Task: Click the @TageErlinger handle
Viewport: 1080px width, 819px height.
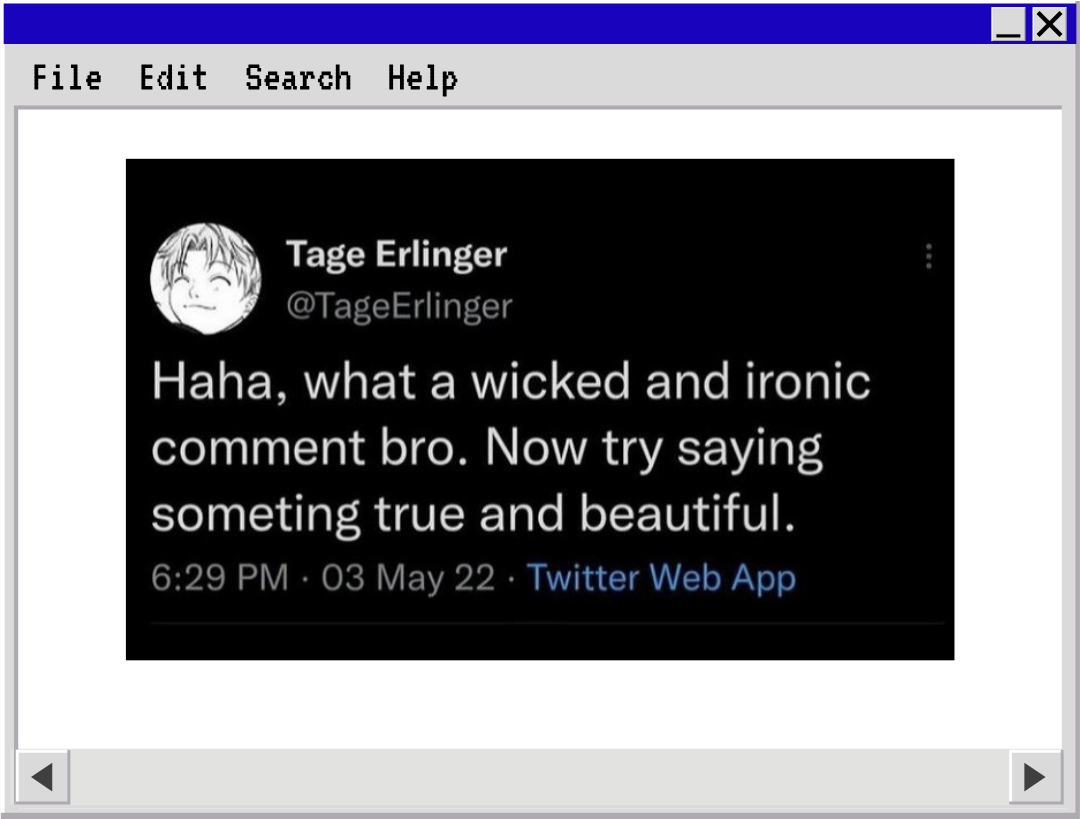Action: pyautogui.click(x=399, y=306)
